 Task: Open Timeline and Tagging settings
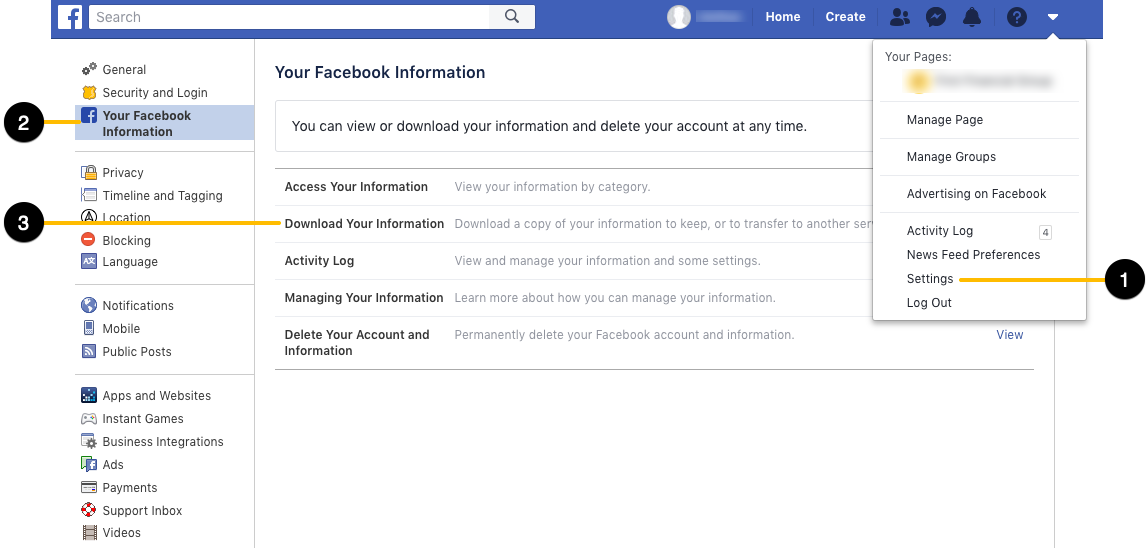162,195
